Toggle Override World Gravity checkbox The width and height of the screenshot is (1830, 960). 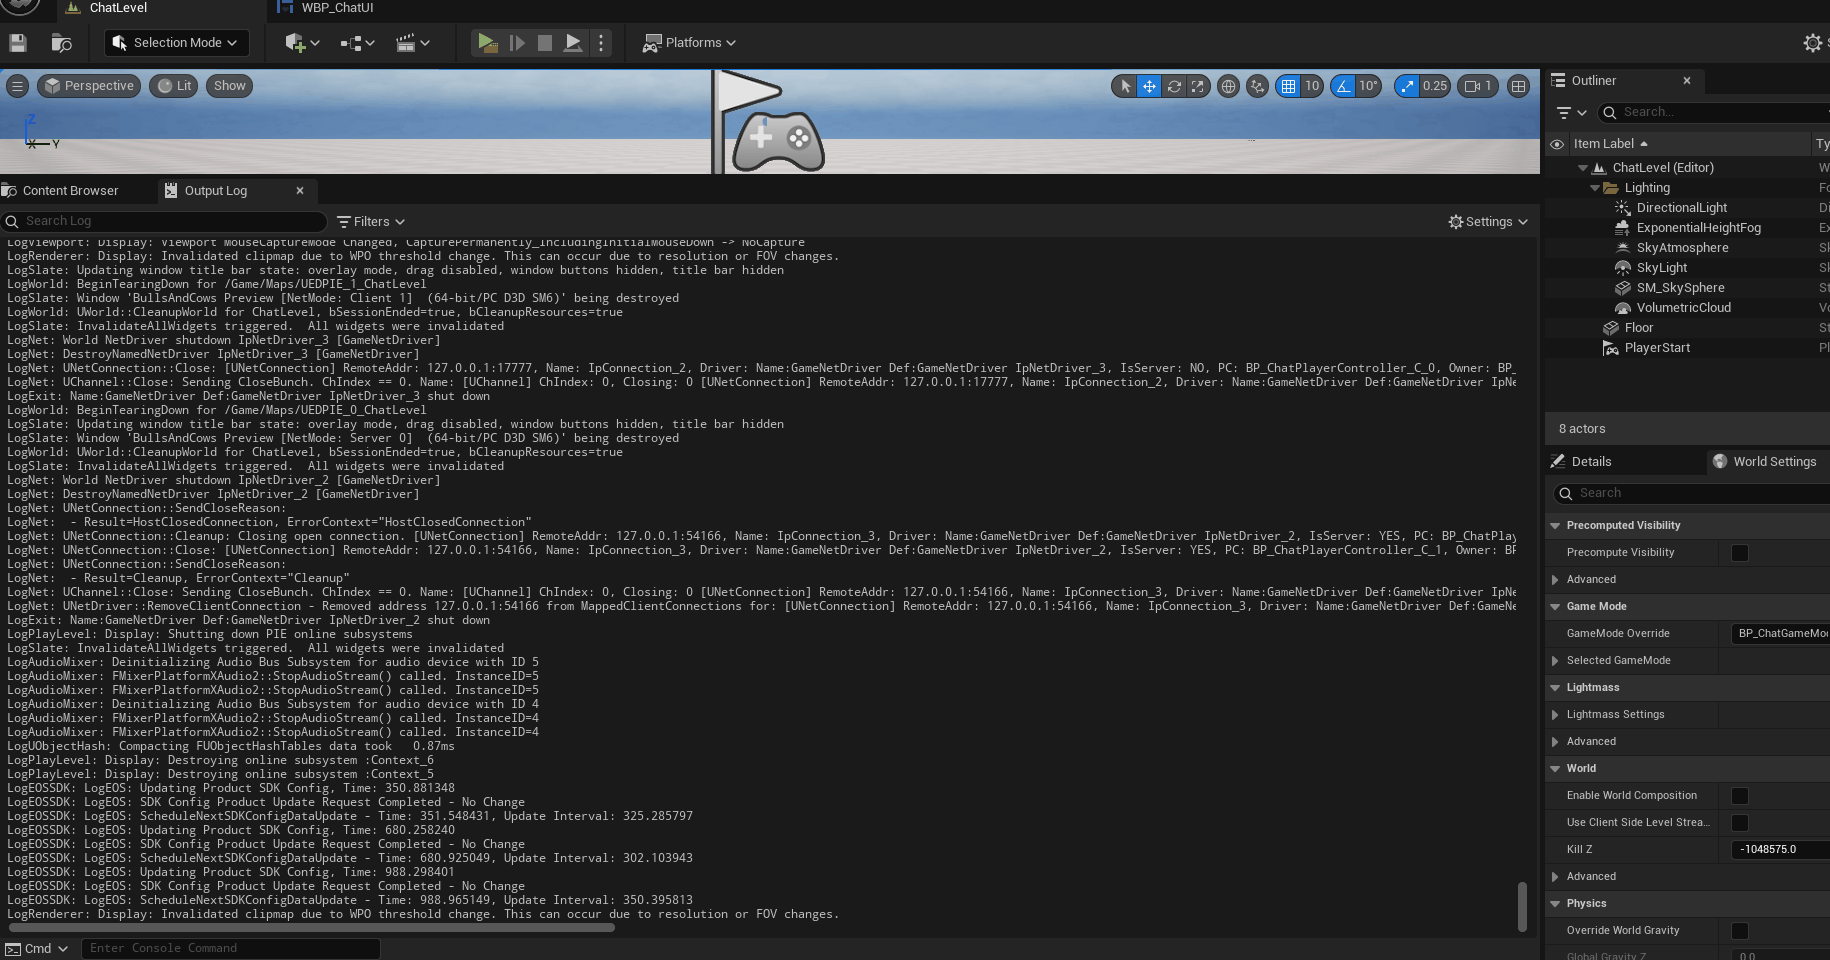point(1740,931)
